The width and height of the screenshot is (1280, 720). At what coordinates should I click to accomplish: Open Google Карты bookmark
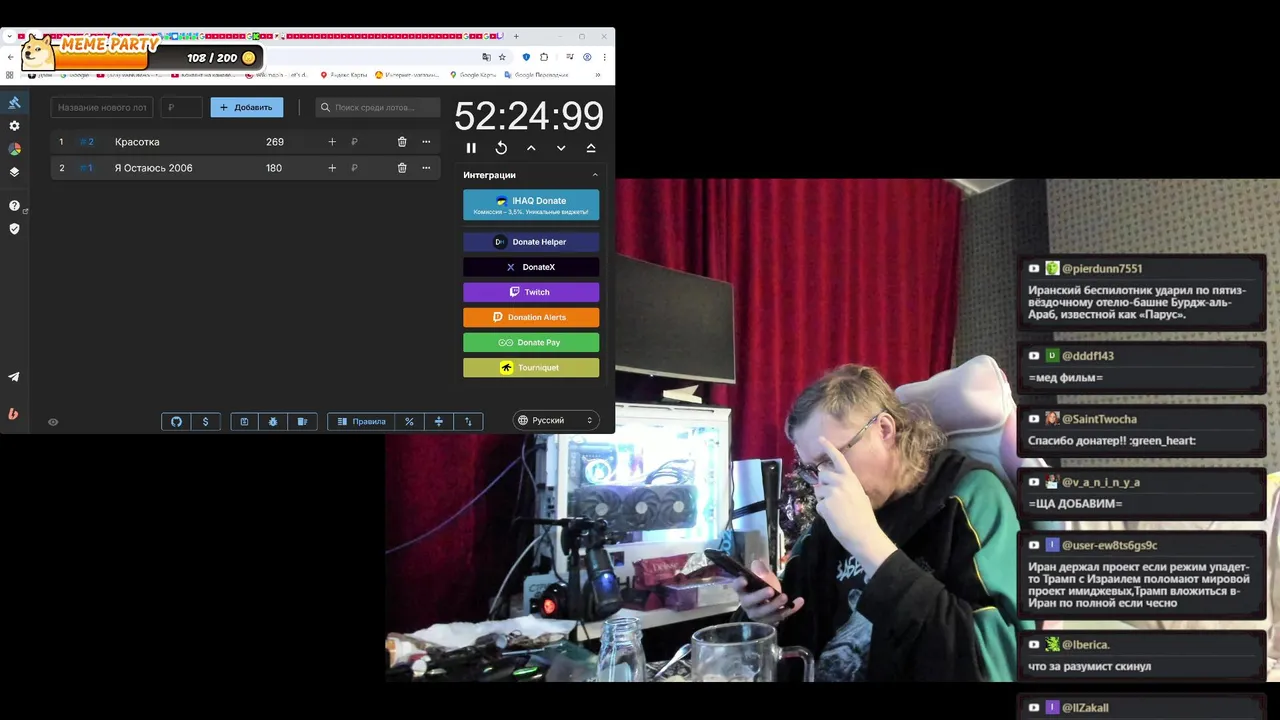tap(473, 75)
